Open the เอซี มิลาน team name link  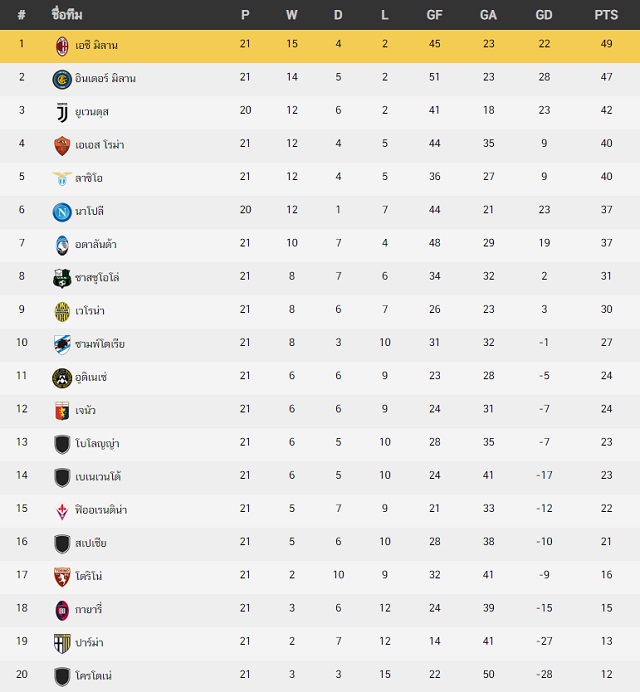(96, 45)
